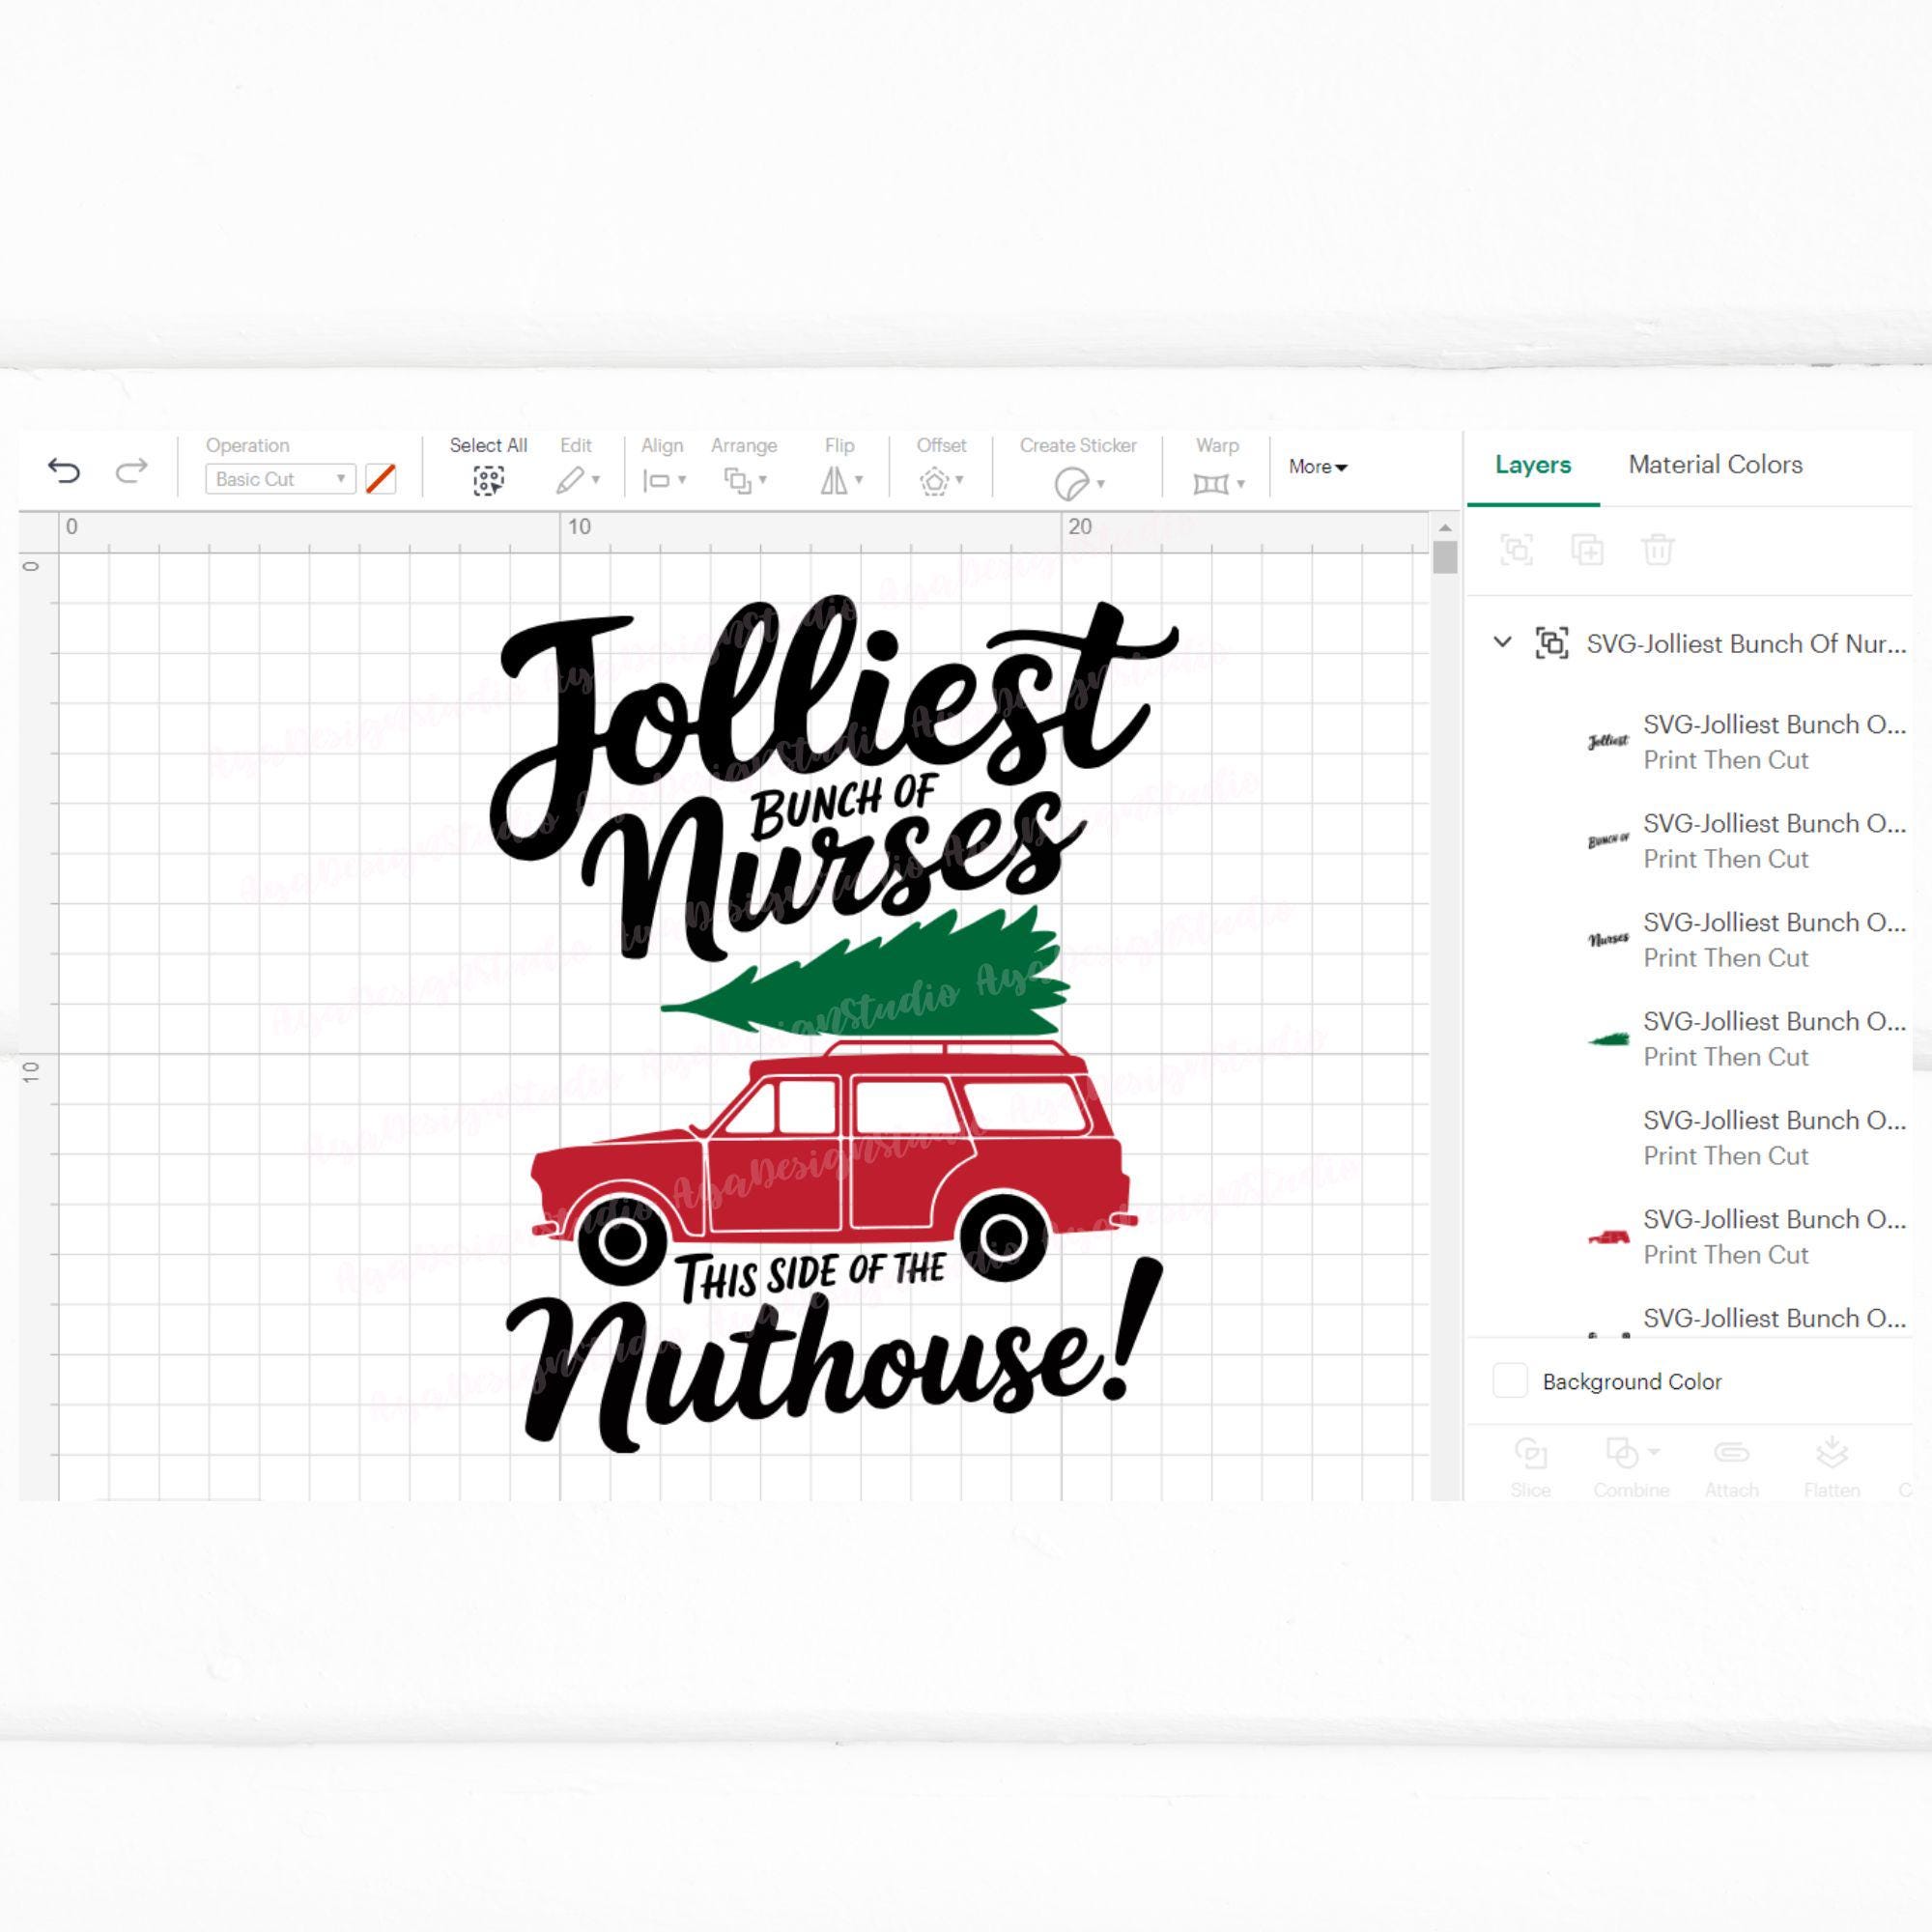Select the Nurses layer thumbnail
The width and height of the screenshot is (1932, 1932).
[x=1608, y=940]
